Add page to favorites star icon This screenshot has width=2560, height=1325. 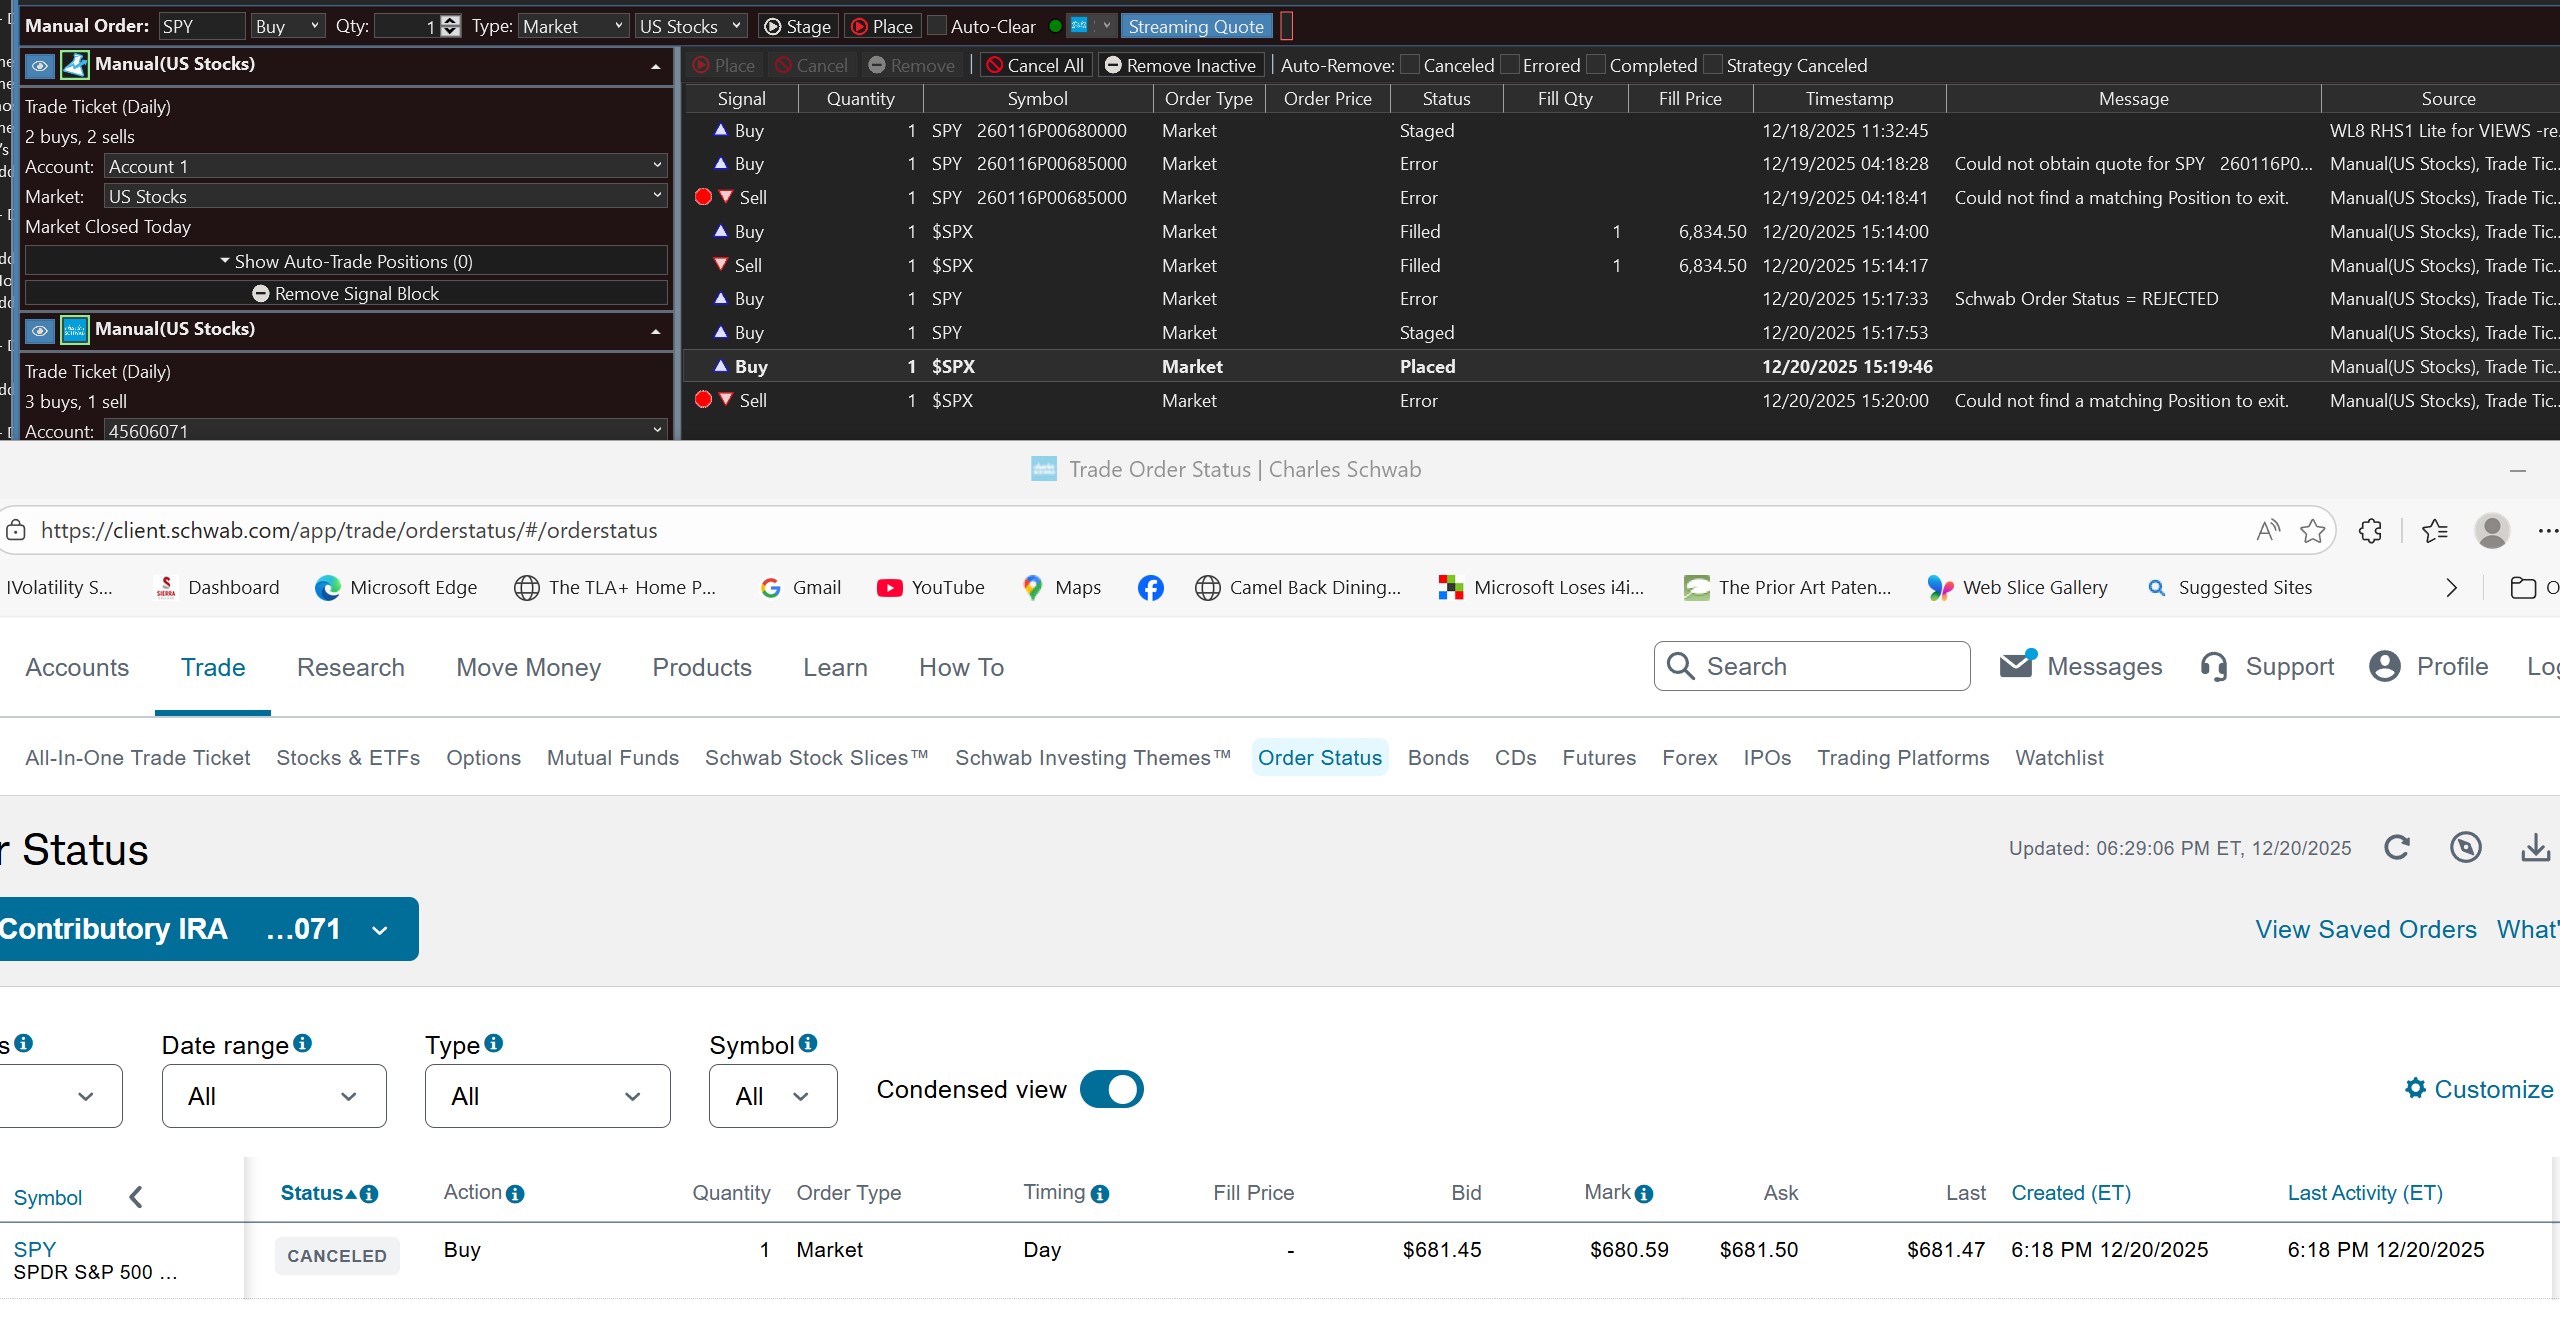click(x=2312, y=531)
